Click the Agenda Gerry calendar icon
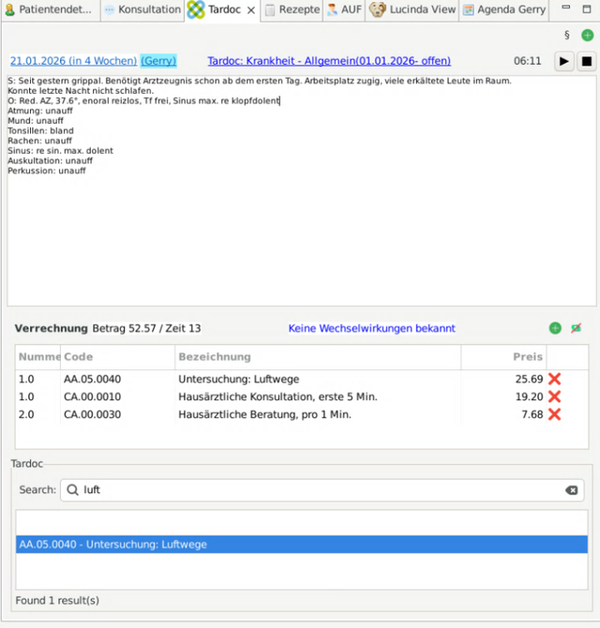The height and width of the screenshot is (628, 600). pos(468,10)
